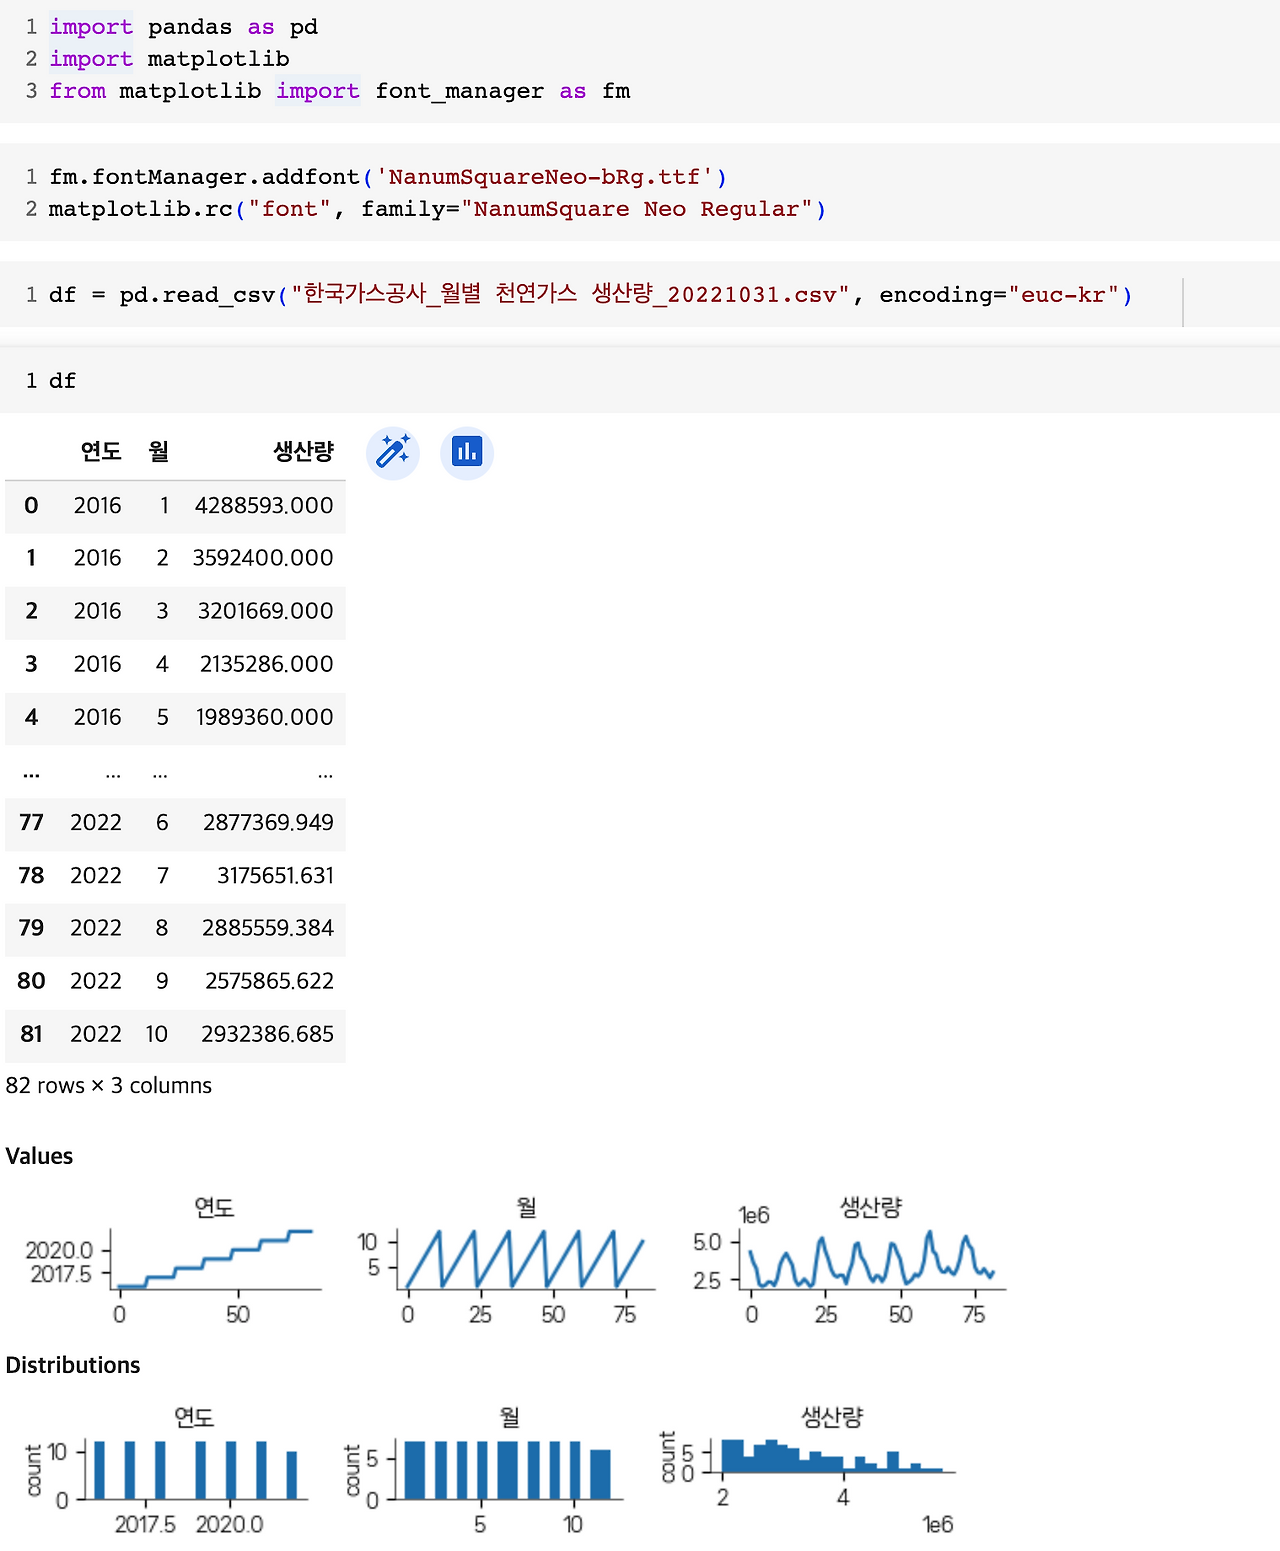1280x1551 pixels.
Task: Click row index 81 in the table
Action: 31,1034
